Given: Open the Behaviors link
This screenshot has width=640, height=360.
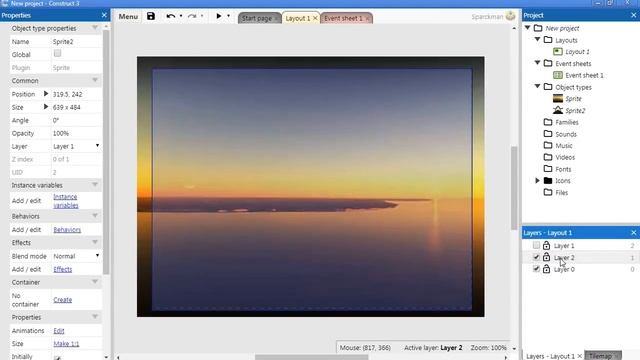Looking at the screenshot, I should point(67,230).
